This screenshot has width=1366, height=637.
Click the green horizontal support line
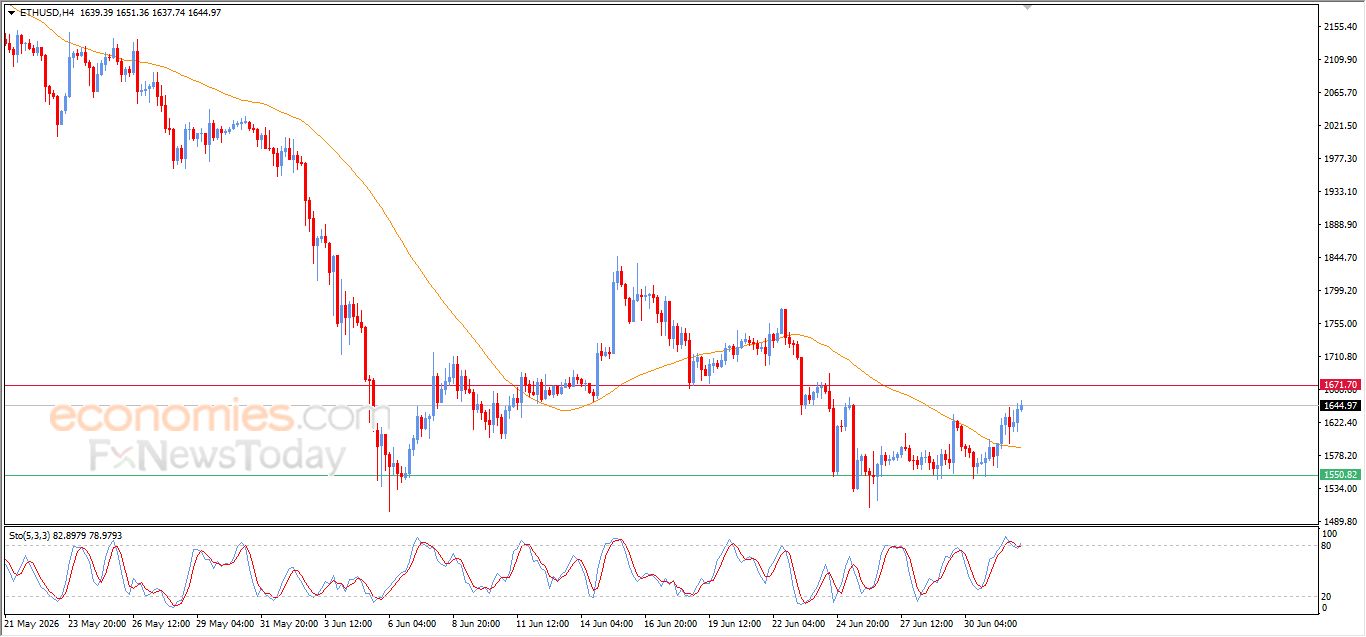660,475
